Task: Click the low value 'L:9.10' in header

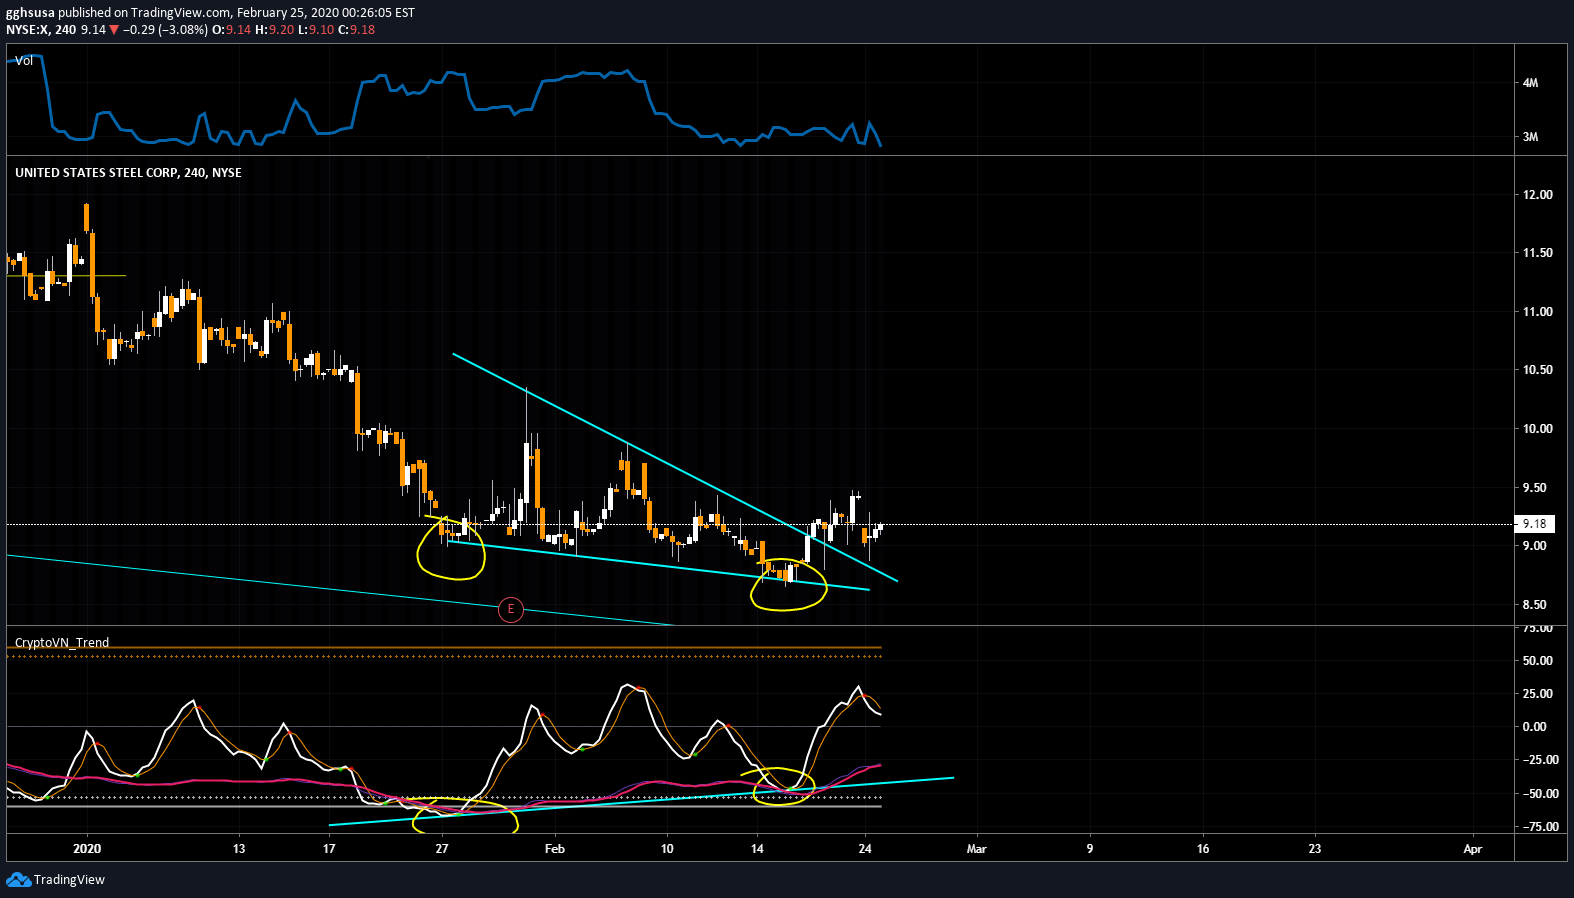Action: click(316, 30)
